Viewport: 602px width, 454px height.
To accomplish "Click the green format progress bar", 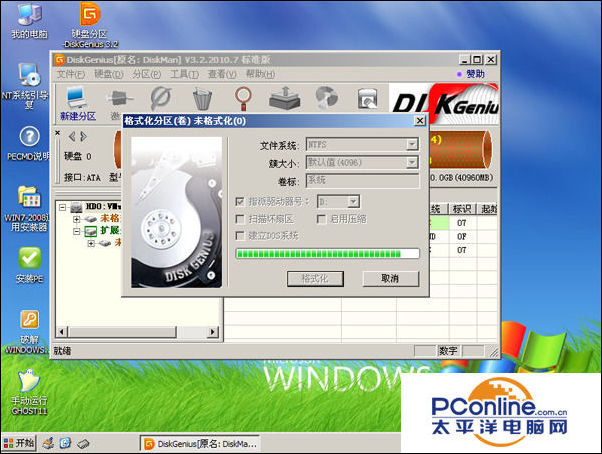I will point(326,254).
